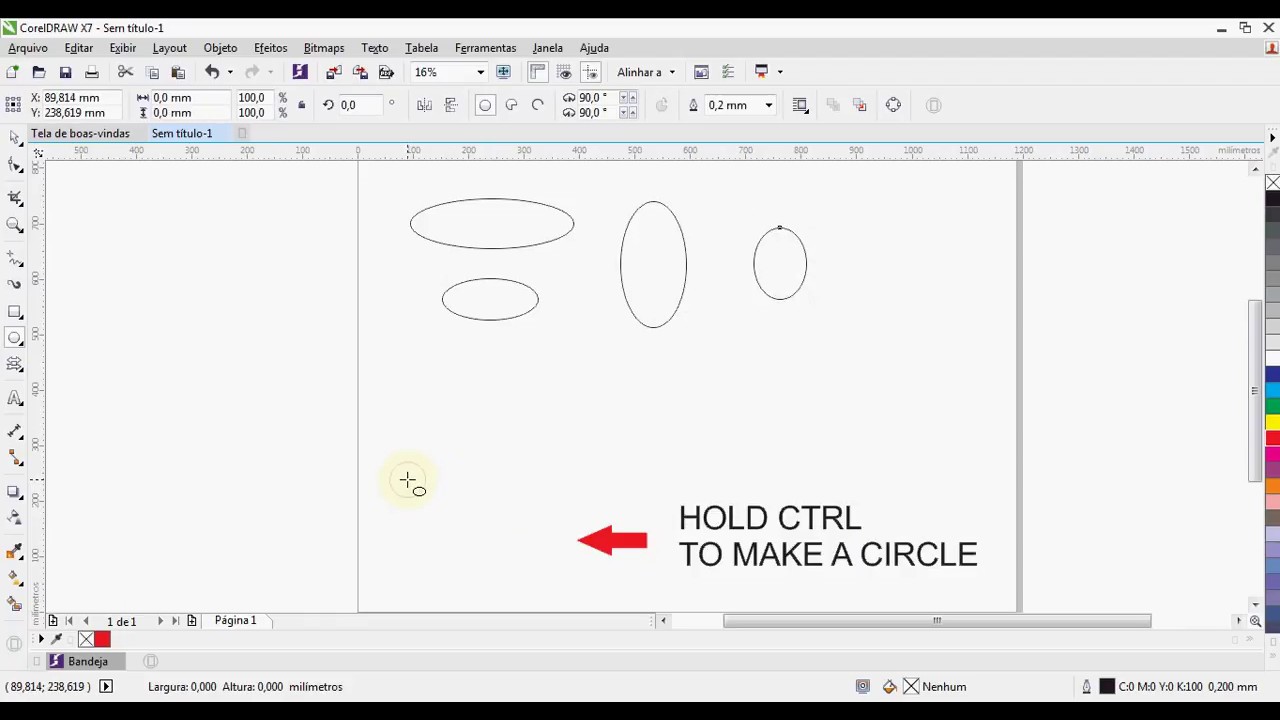Toggle Show Rulers button
This screenshot has height=720, width=1280.
tap(538, 72)
